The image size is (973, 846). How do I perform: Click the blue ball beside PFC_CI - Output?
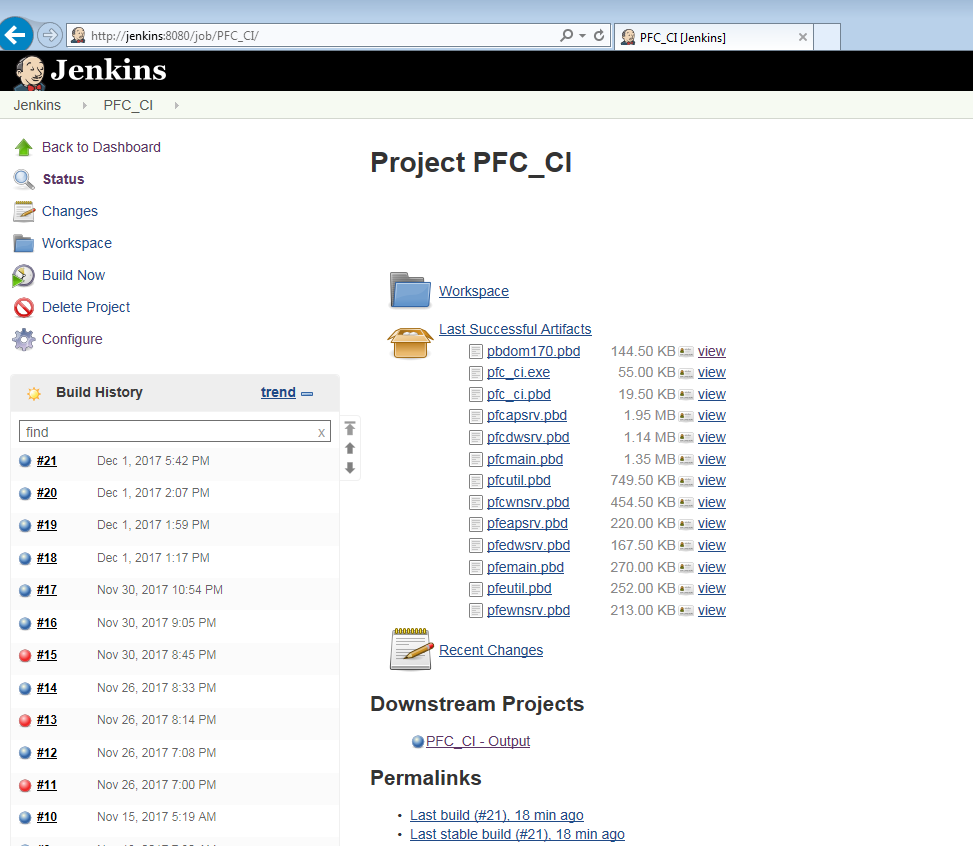click(418, 741)
